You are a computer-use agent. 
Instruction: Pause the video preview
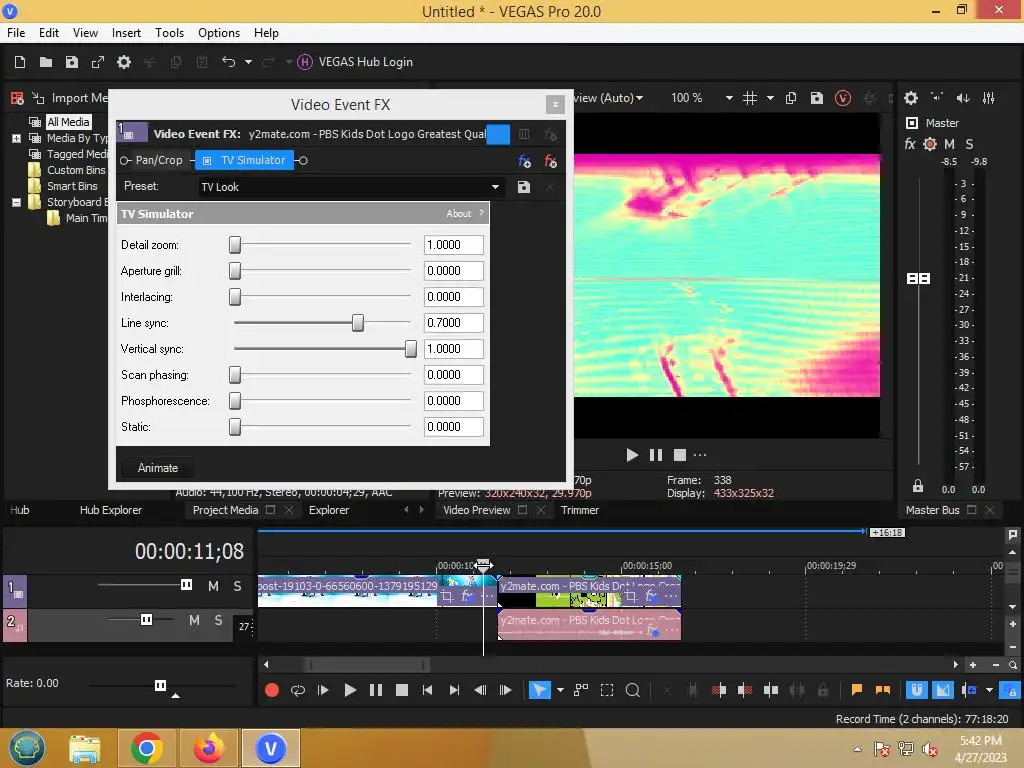click(x=656, y=455)
